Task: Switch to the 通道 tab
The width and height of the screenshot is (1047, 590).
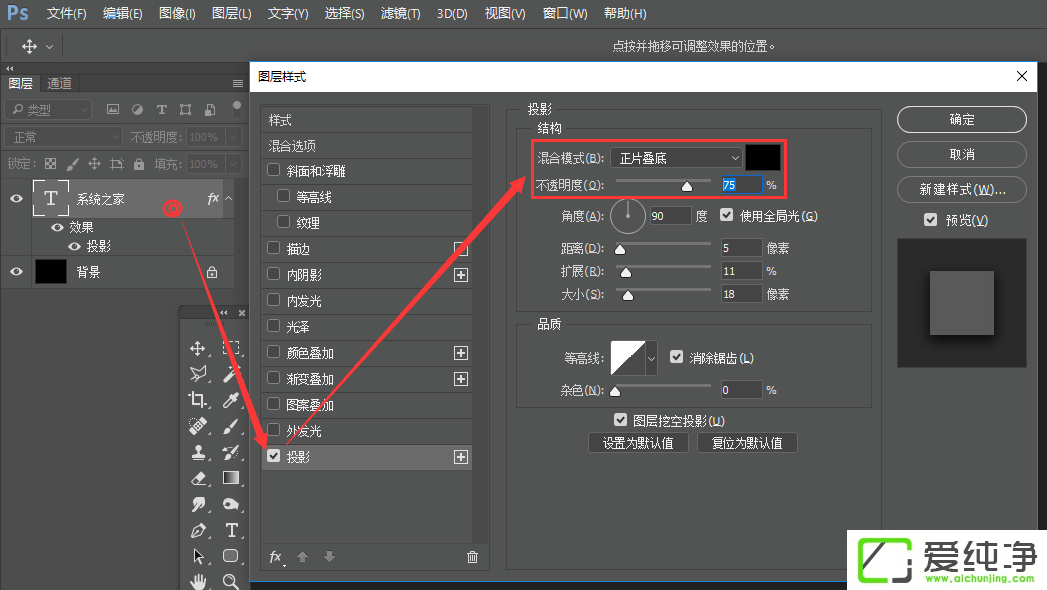Action: [60, 84]
